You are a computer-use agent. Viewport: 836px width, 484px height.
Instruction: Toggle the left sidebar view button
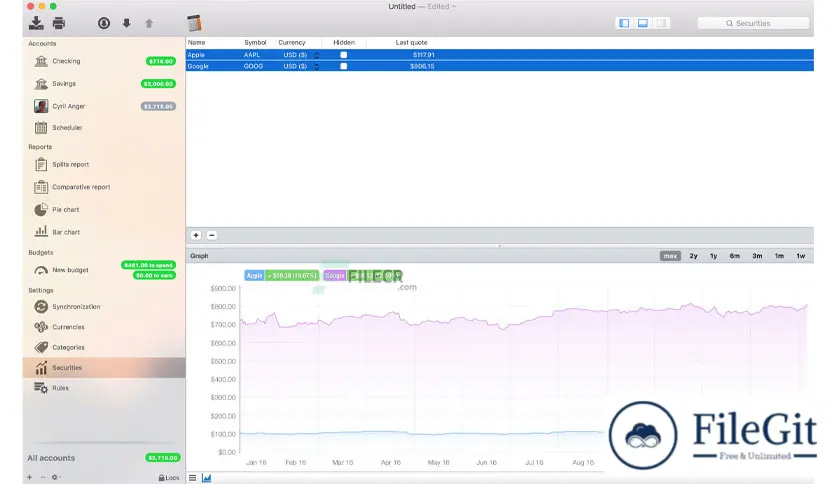[x=624, y=23]
